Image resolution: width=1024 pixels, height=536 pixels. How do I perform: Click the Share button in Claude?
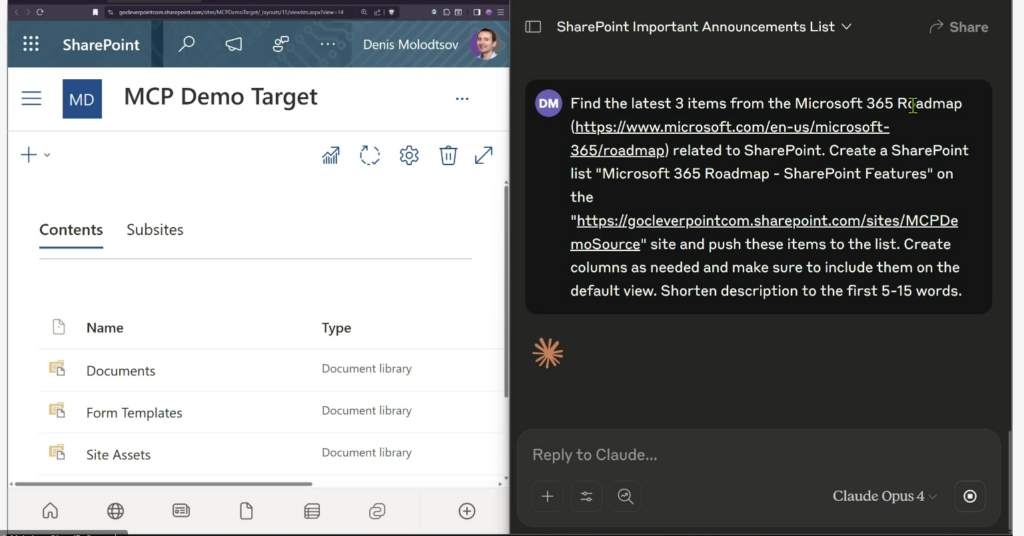click(x=959, y=27)
